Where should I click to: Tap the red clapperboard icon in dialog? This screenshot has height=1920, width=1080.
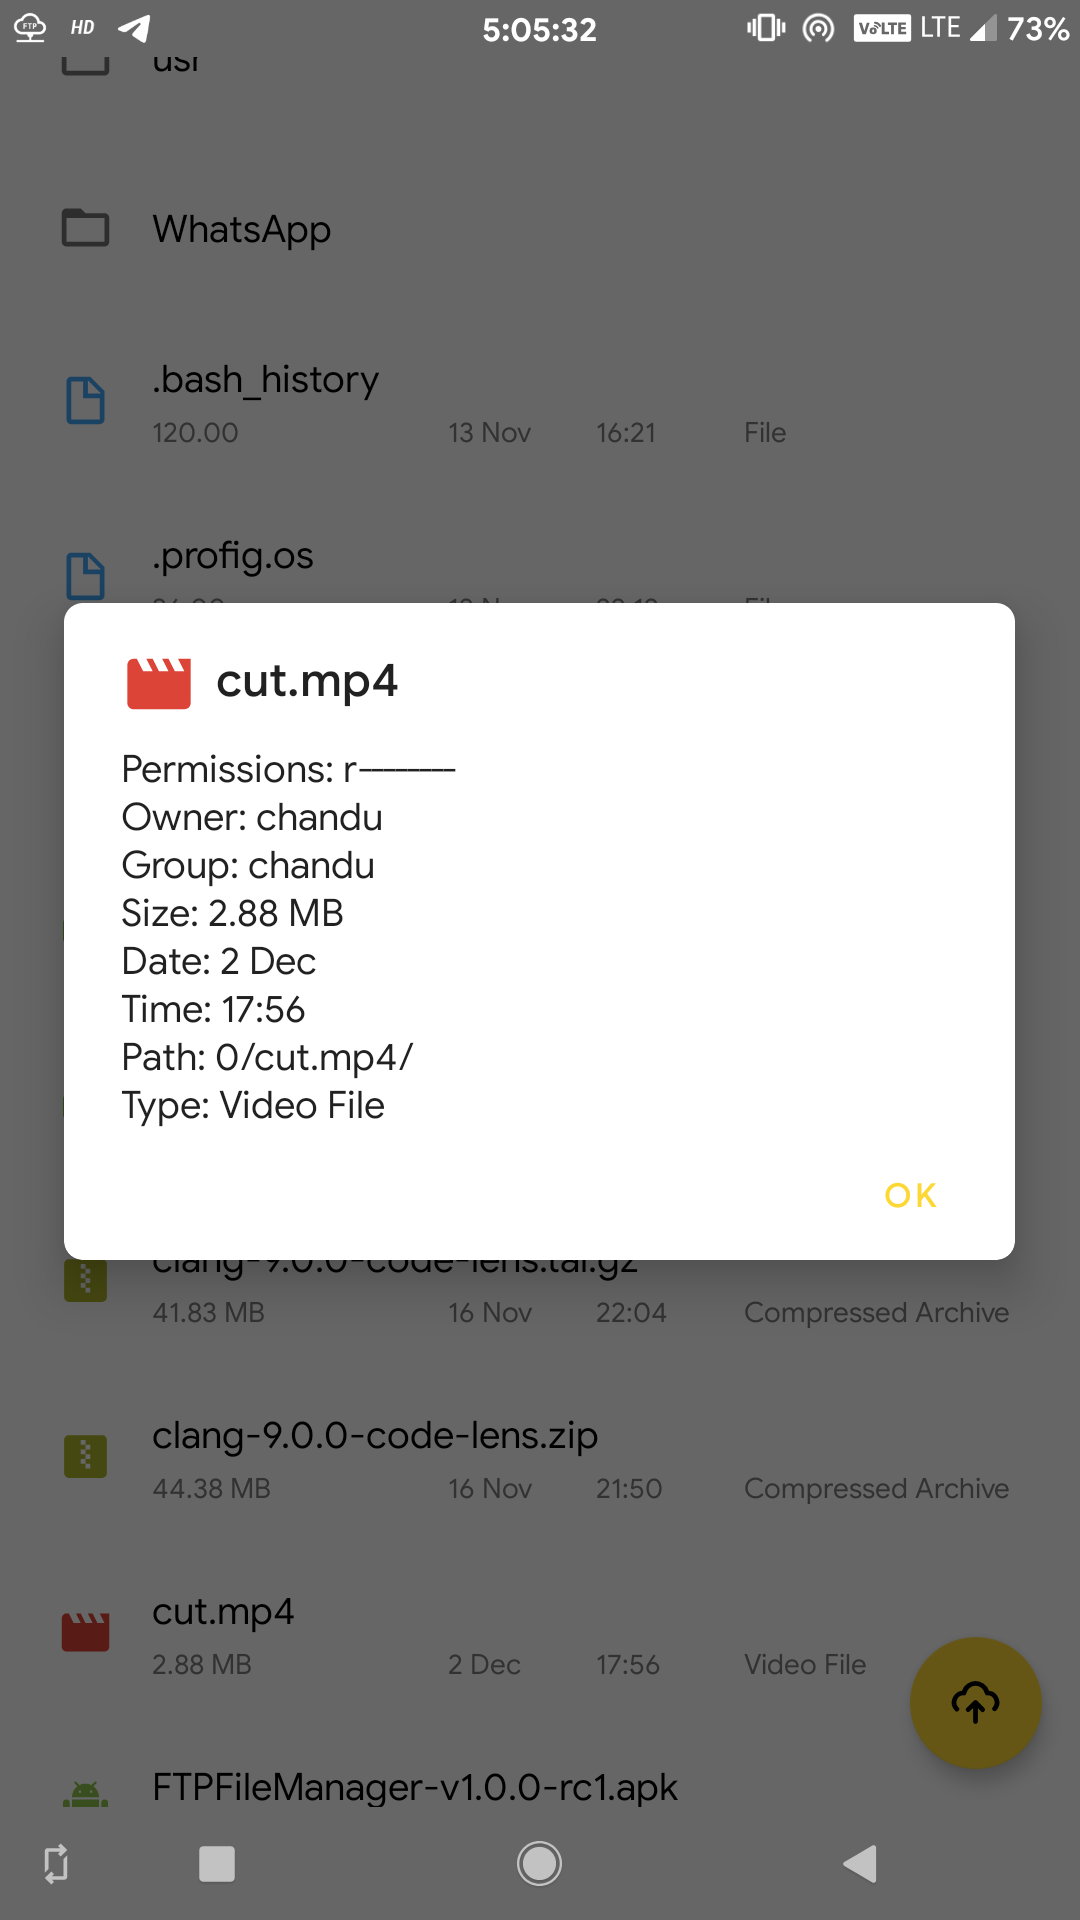[158, 683]
